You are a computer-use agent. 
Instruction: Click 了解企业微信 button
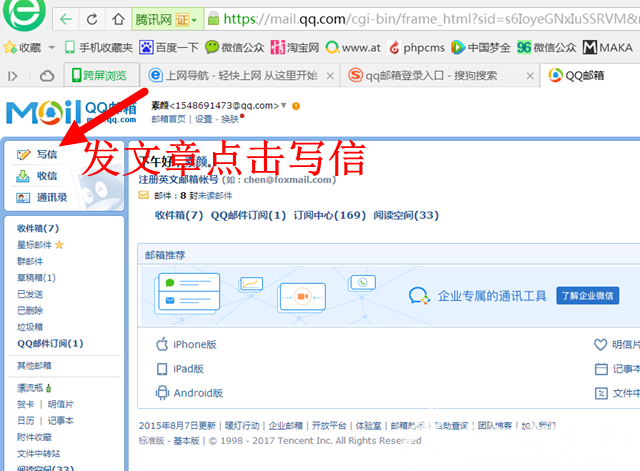click(587, 295)
